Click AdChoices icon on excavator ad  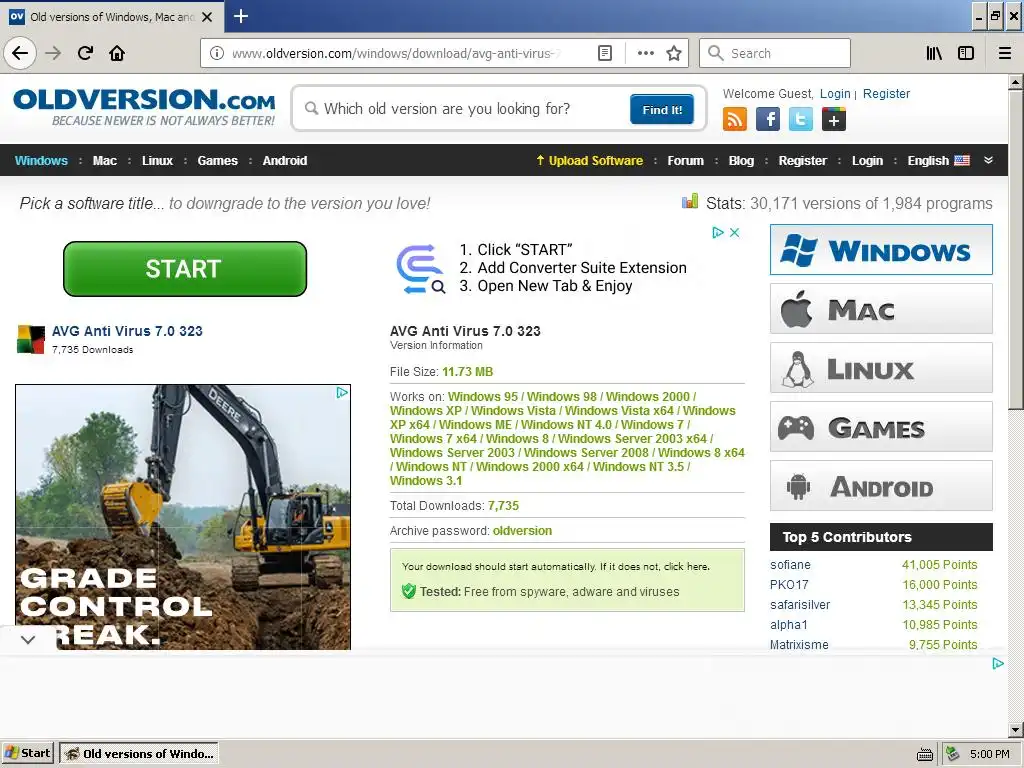[x=342, y=392]
